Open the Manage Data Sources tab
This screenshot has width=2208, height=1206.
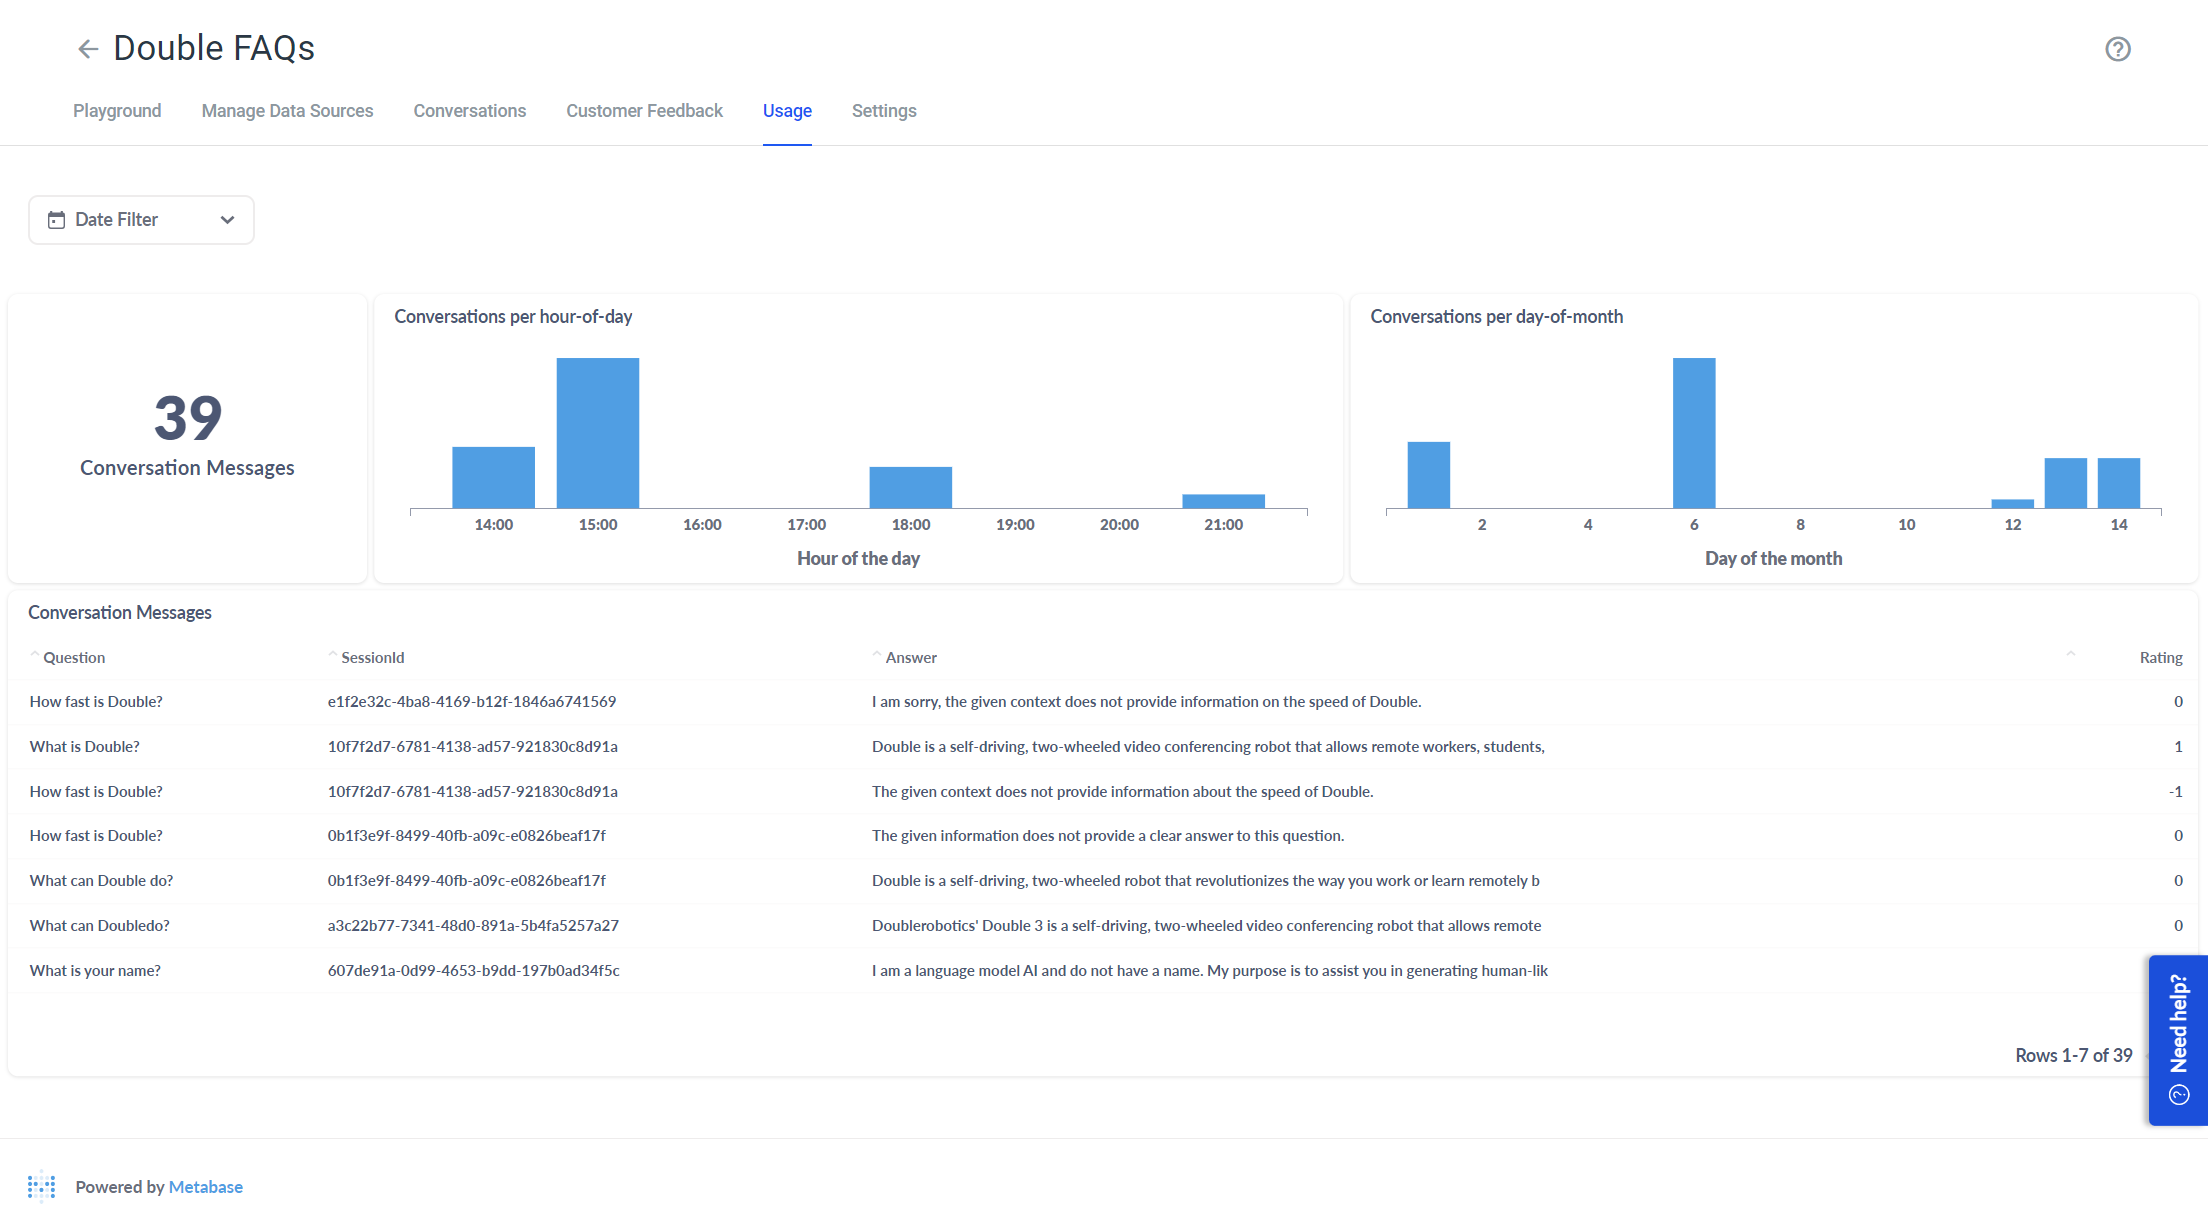tap(287, 111)
